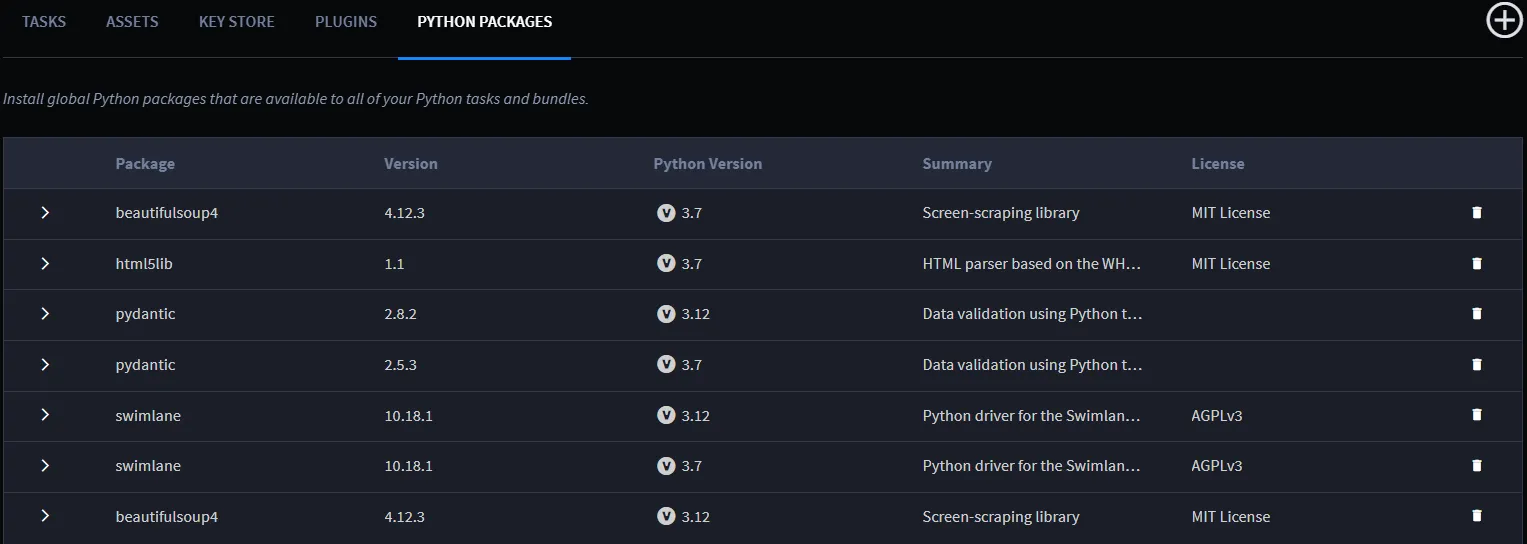Click Python version badge in pydantic 2.8.2 row

point(666,314)
